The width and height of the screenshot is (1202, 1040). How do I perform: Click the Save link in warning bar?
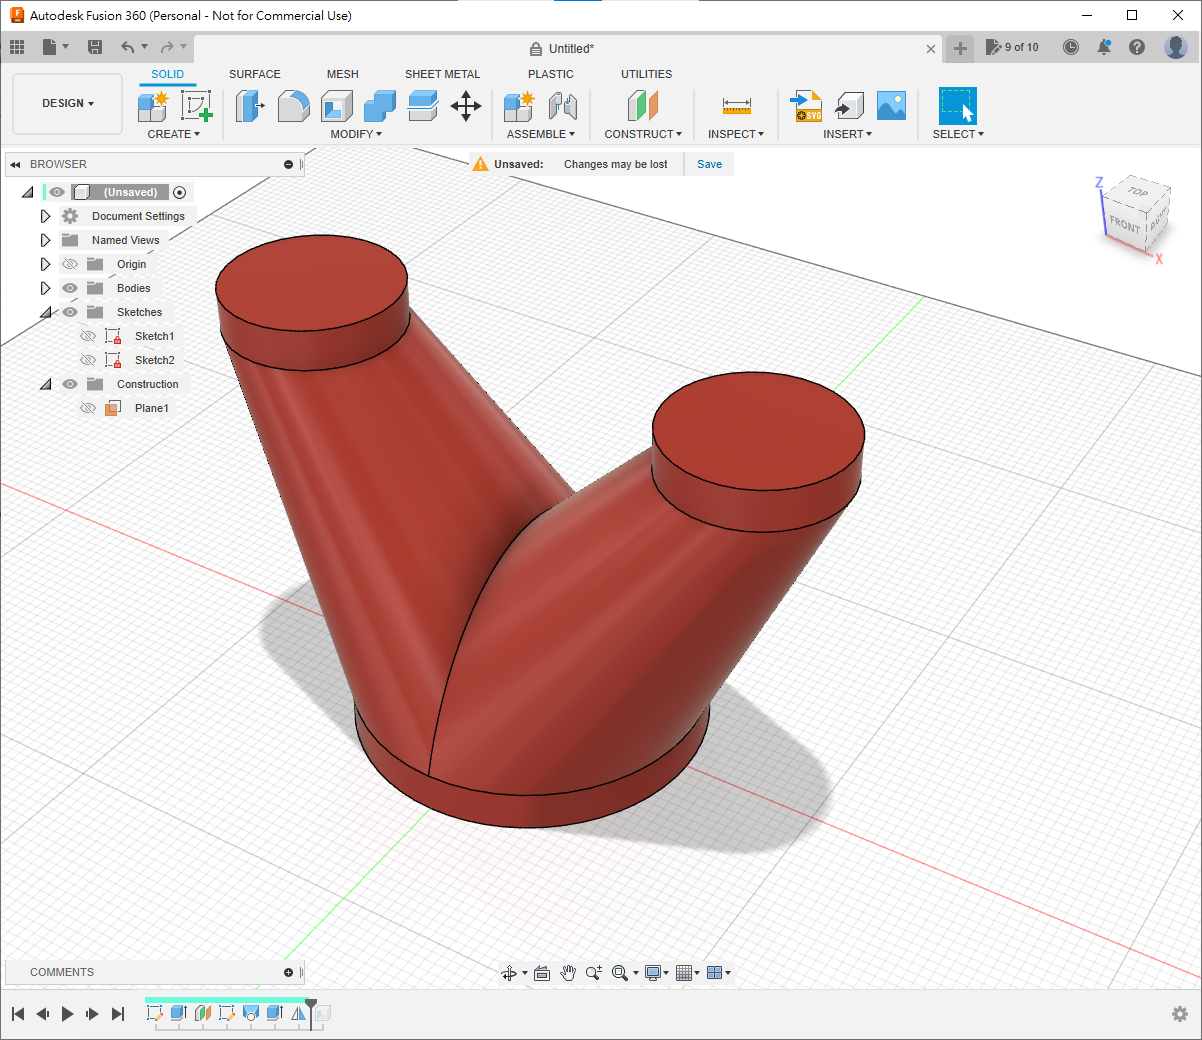(709, 164)
